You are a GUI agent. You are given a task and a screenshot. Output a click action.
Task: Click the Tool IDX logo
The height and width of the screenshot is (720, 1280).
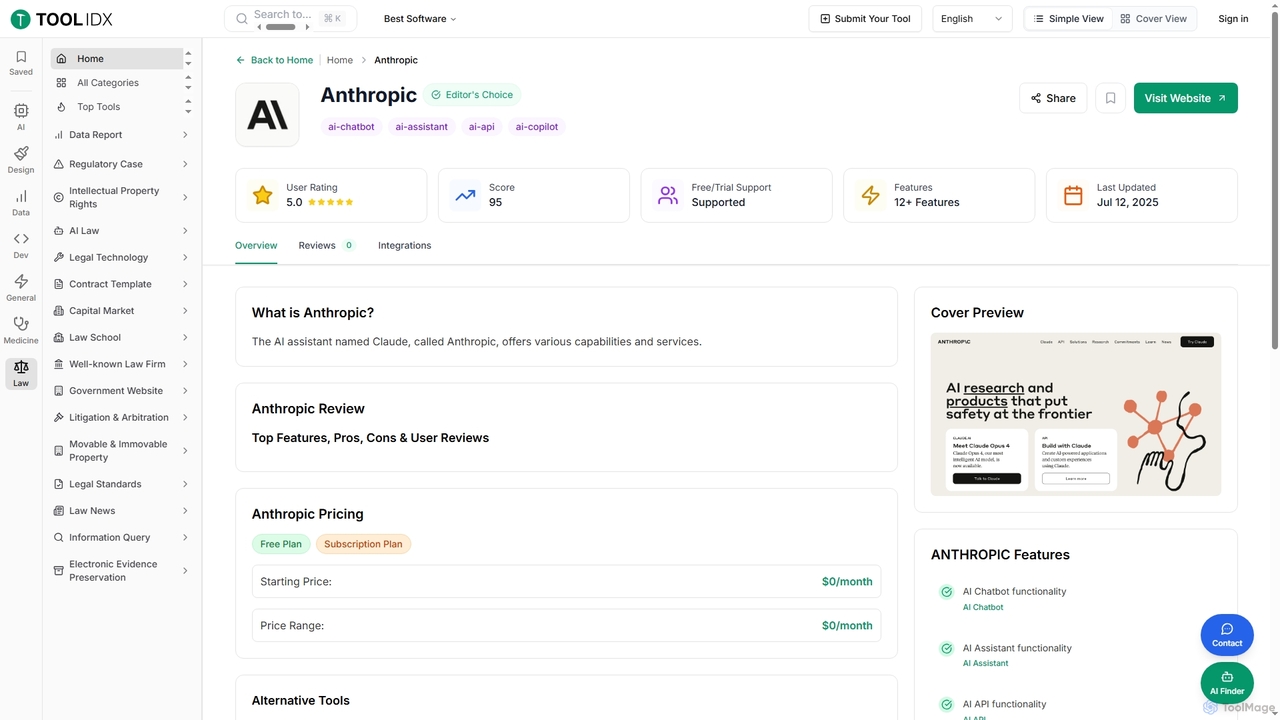[62, 19]
